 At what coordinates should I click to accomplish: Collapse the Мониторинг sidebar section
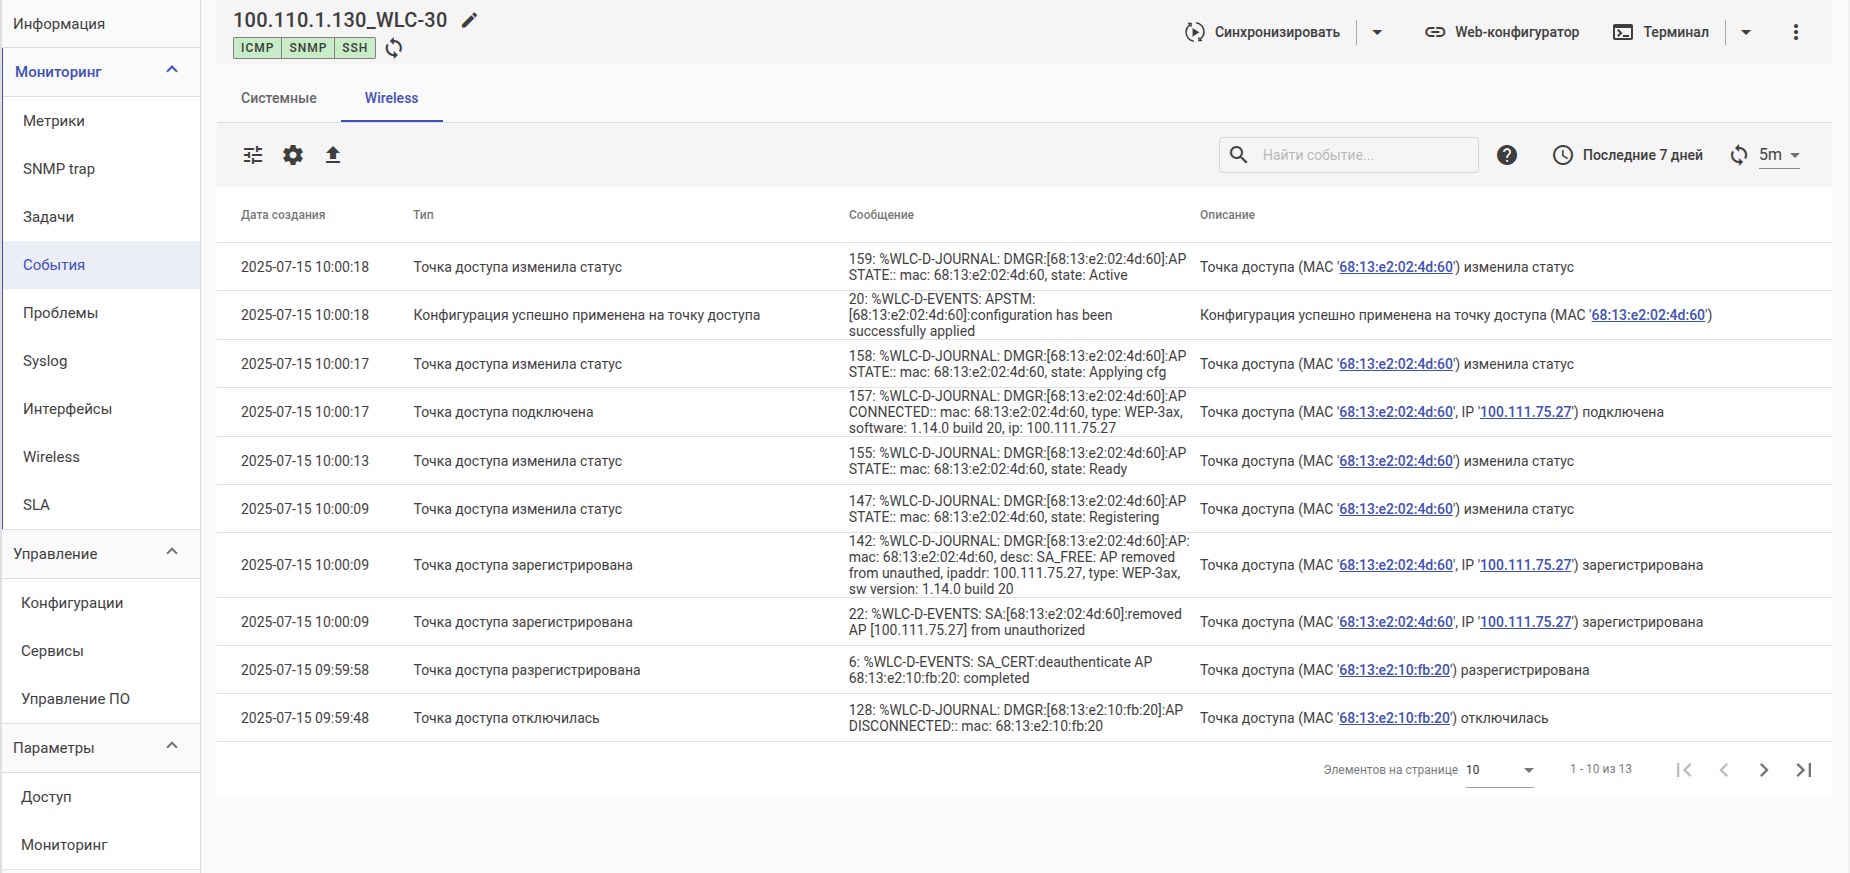(x=172, y=71)
